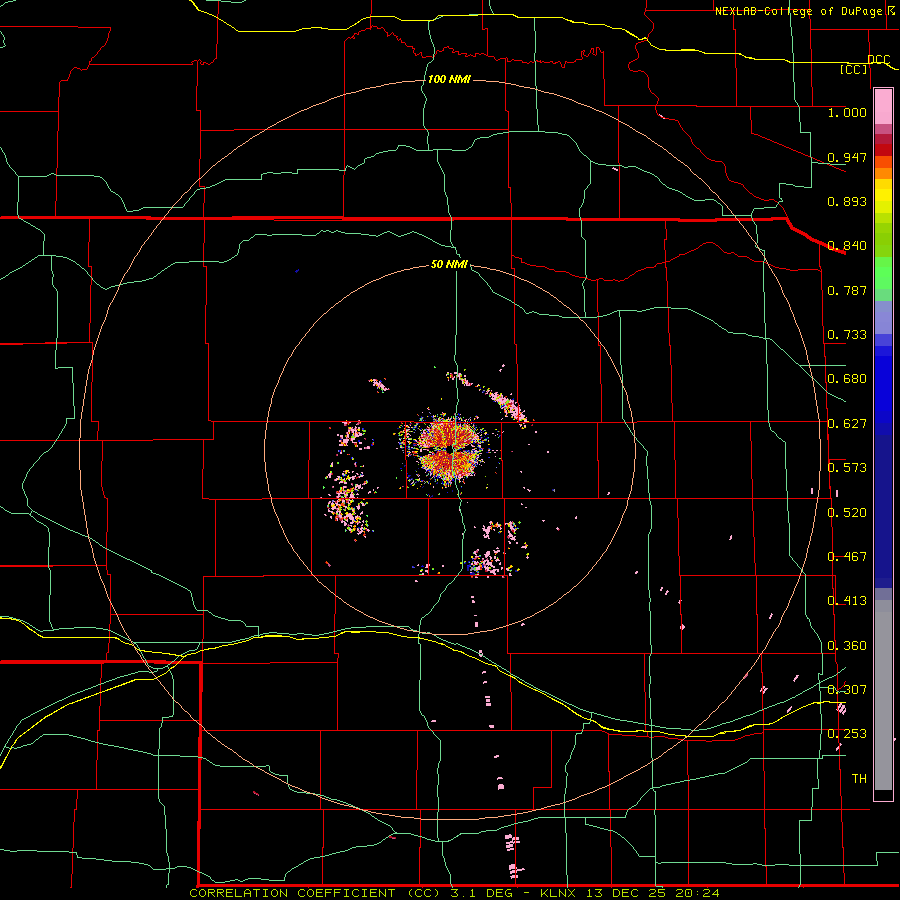Screen dimensions: 900x900
Task: Click the 0.733 scale value
Action: (x=847, y=335)
